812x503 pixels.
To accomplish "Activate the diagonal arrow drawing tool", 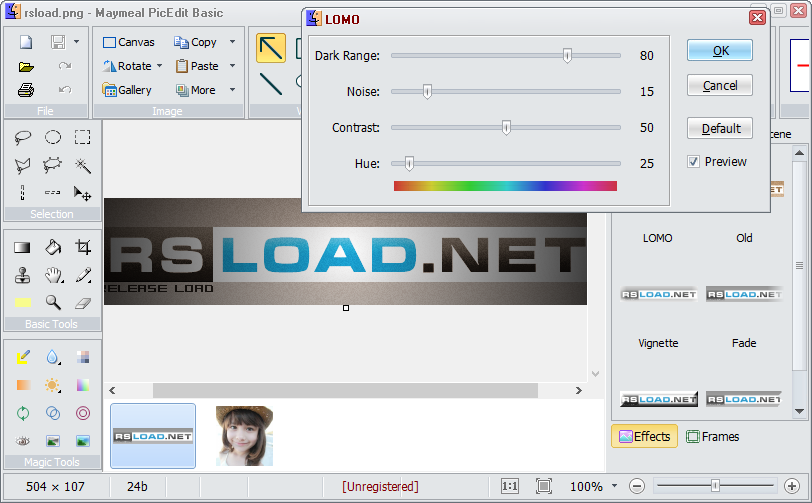I will point(271,48).
